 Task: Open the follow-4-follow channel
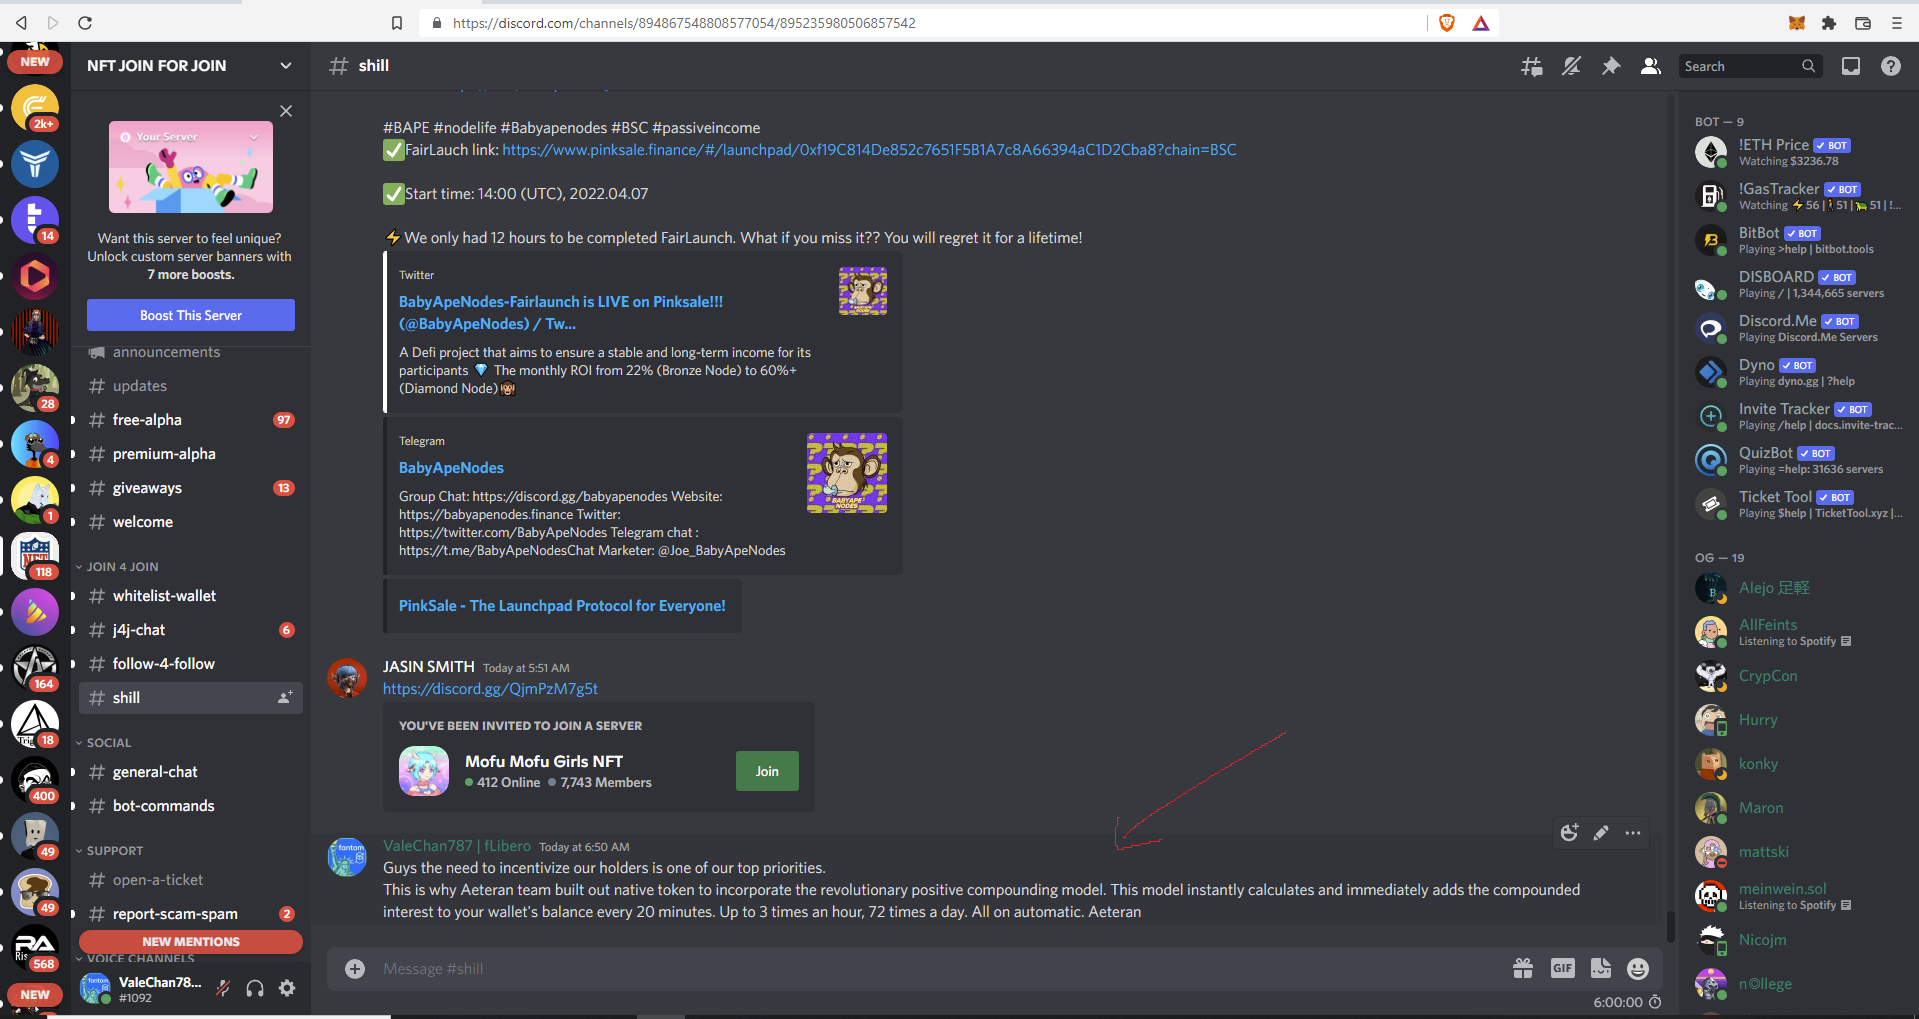coord(191,664)
